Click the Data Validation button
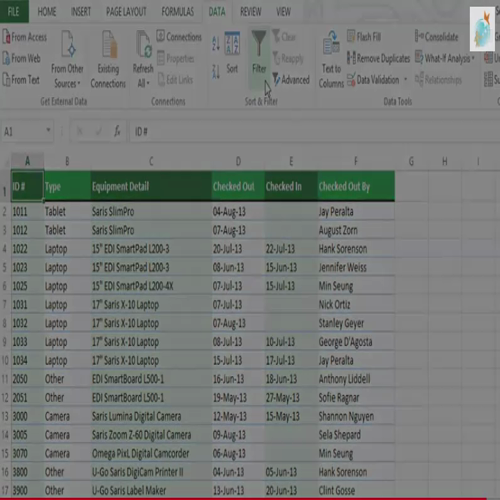Viewport: 500px width, 500px height. pos(373,80)
